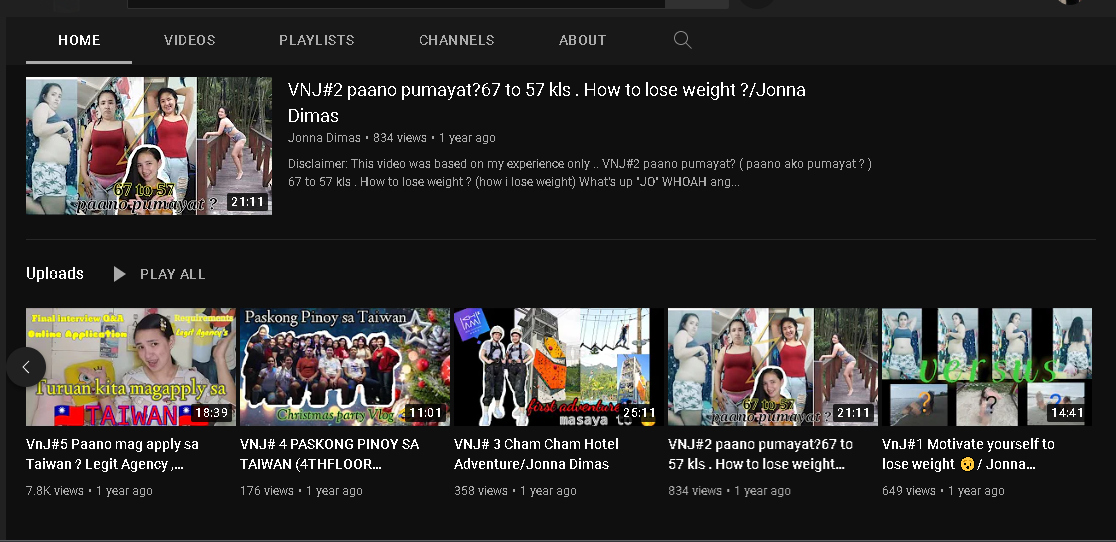Switch to the Videos tab
Image resolution: width=1116 pixels, height=542 pixels.
click(189, 40)
